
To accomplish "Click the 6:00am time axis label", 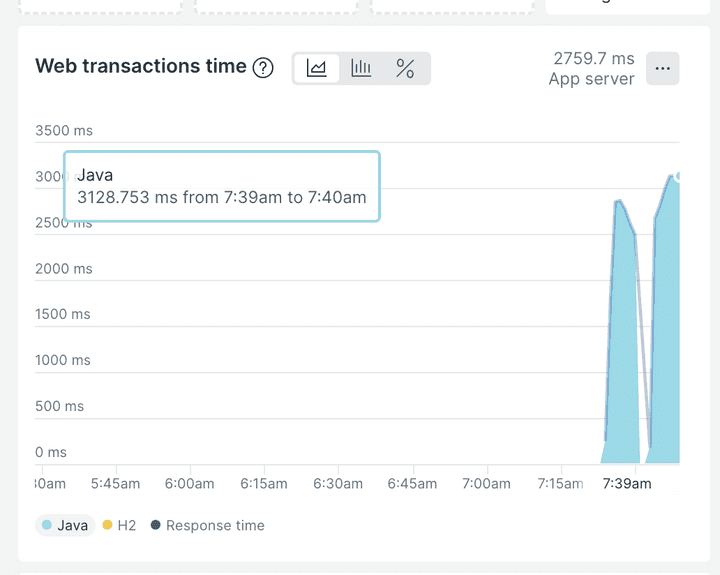I will pyautogui.click(x=189, y=484).
